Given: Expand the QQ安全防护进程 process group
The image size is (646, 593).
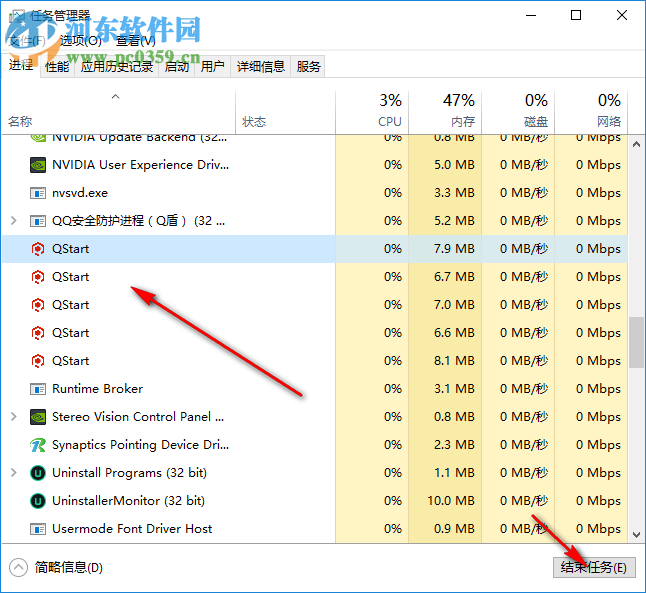Looking at the screenshot, I should pos(14,221).
